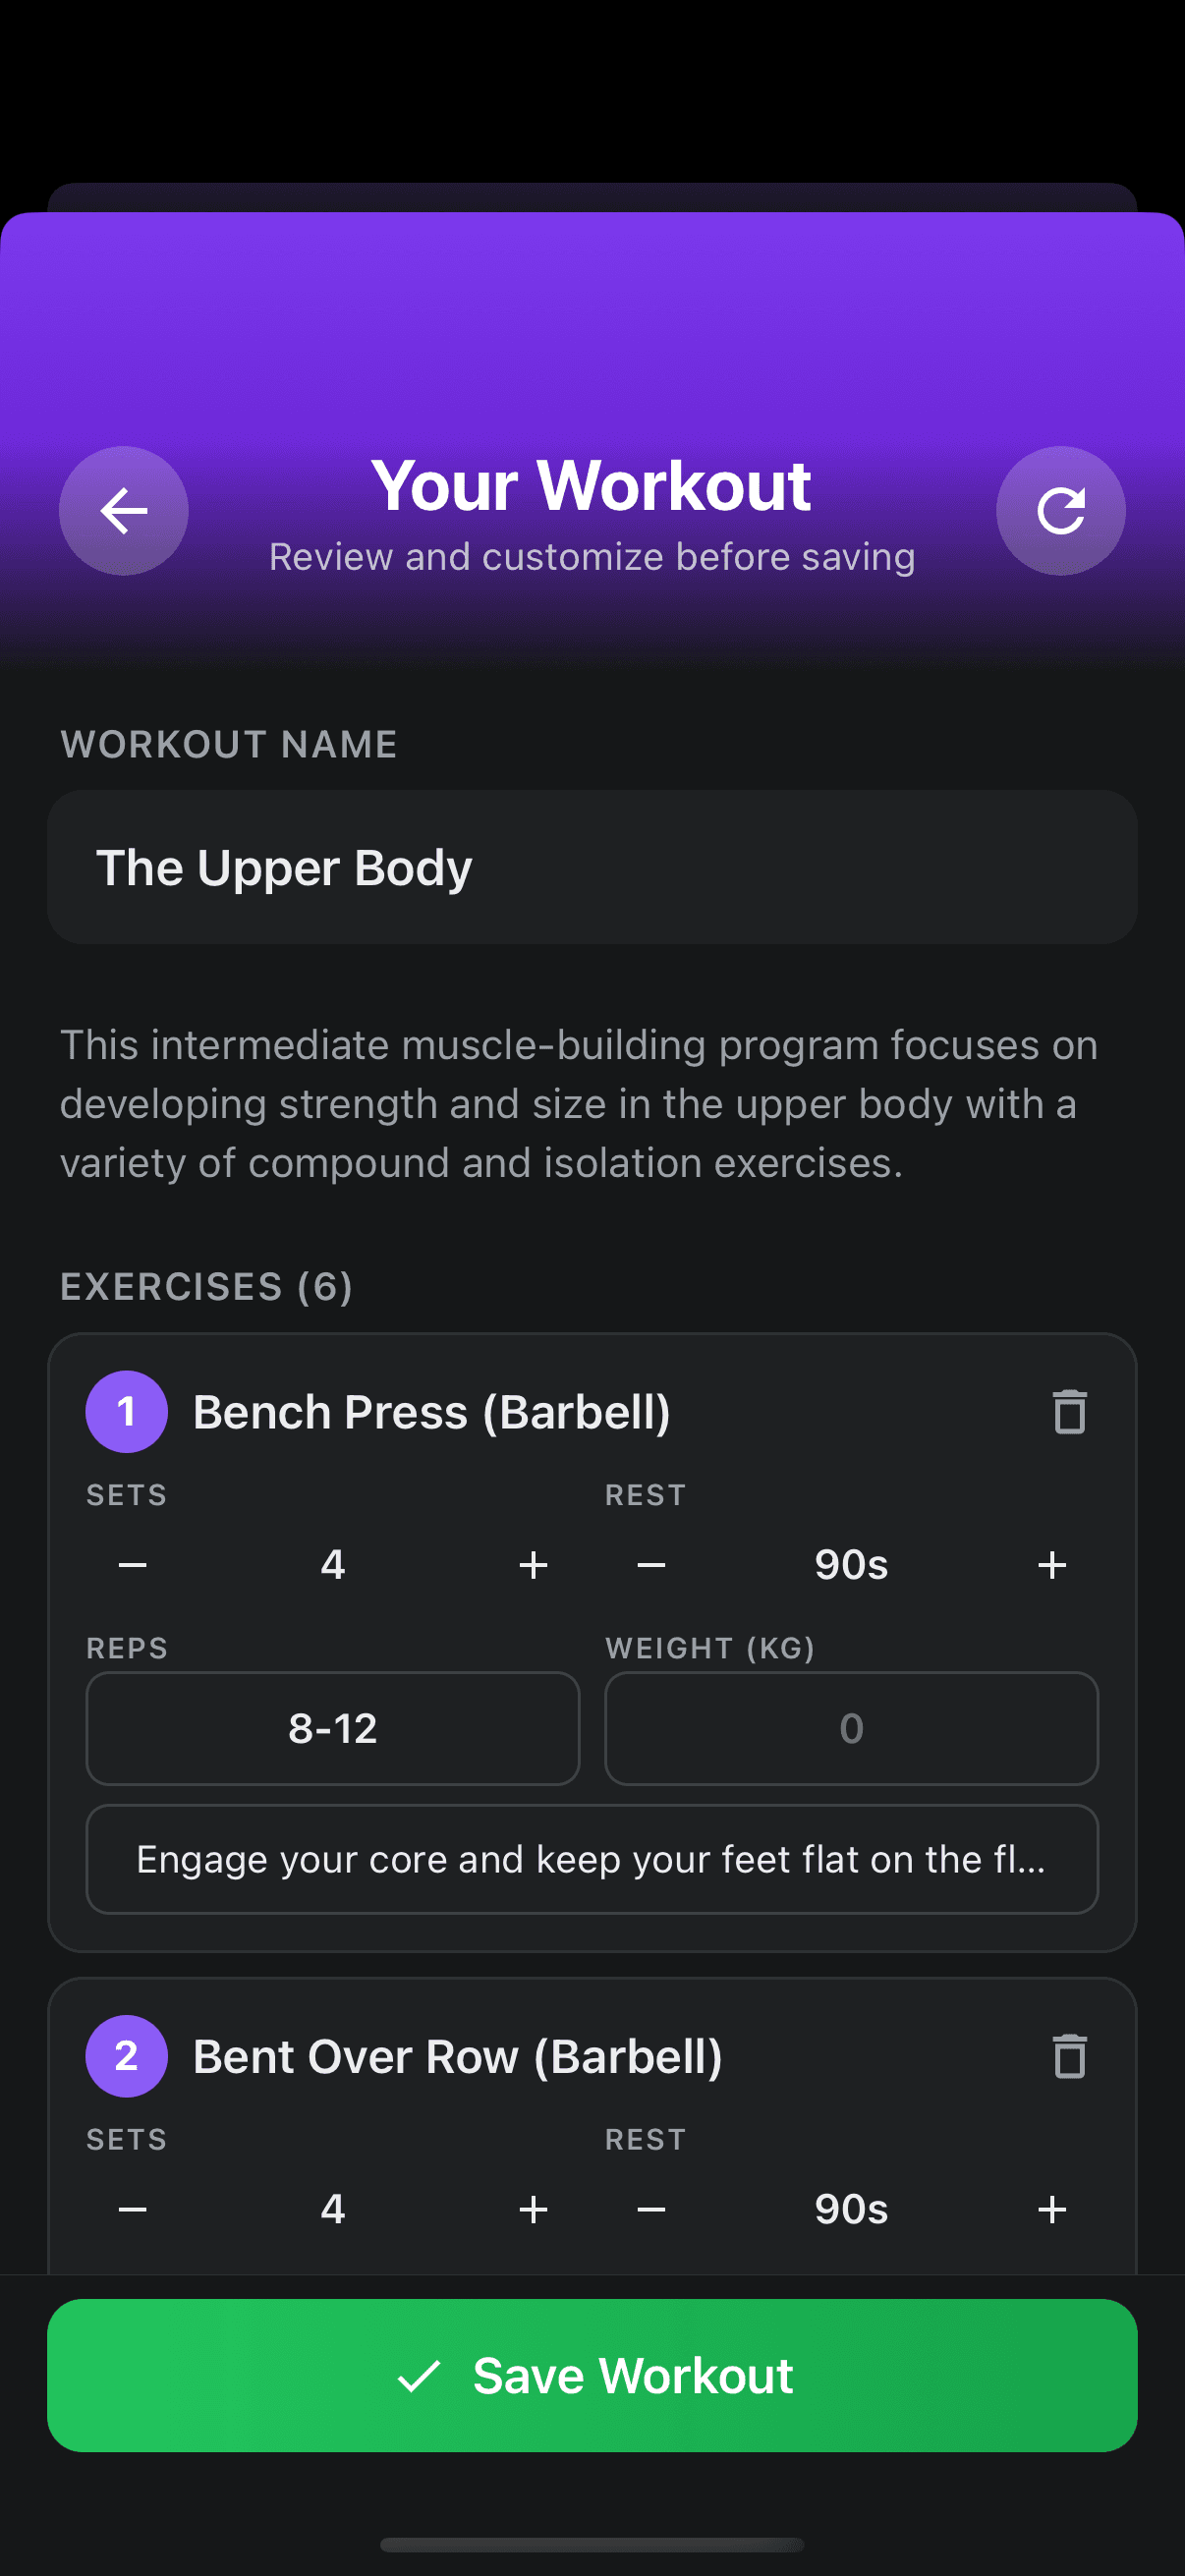Increase sets for Bench Press
The height and width of the screenshot is (2576, 1185).
tap(532, 1564)
